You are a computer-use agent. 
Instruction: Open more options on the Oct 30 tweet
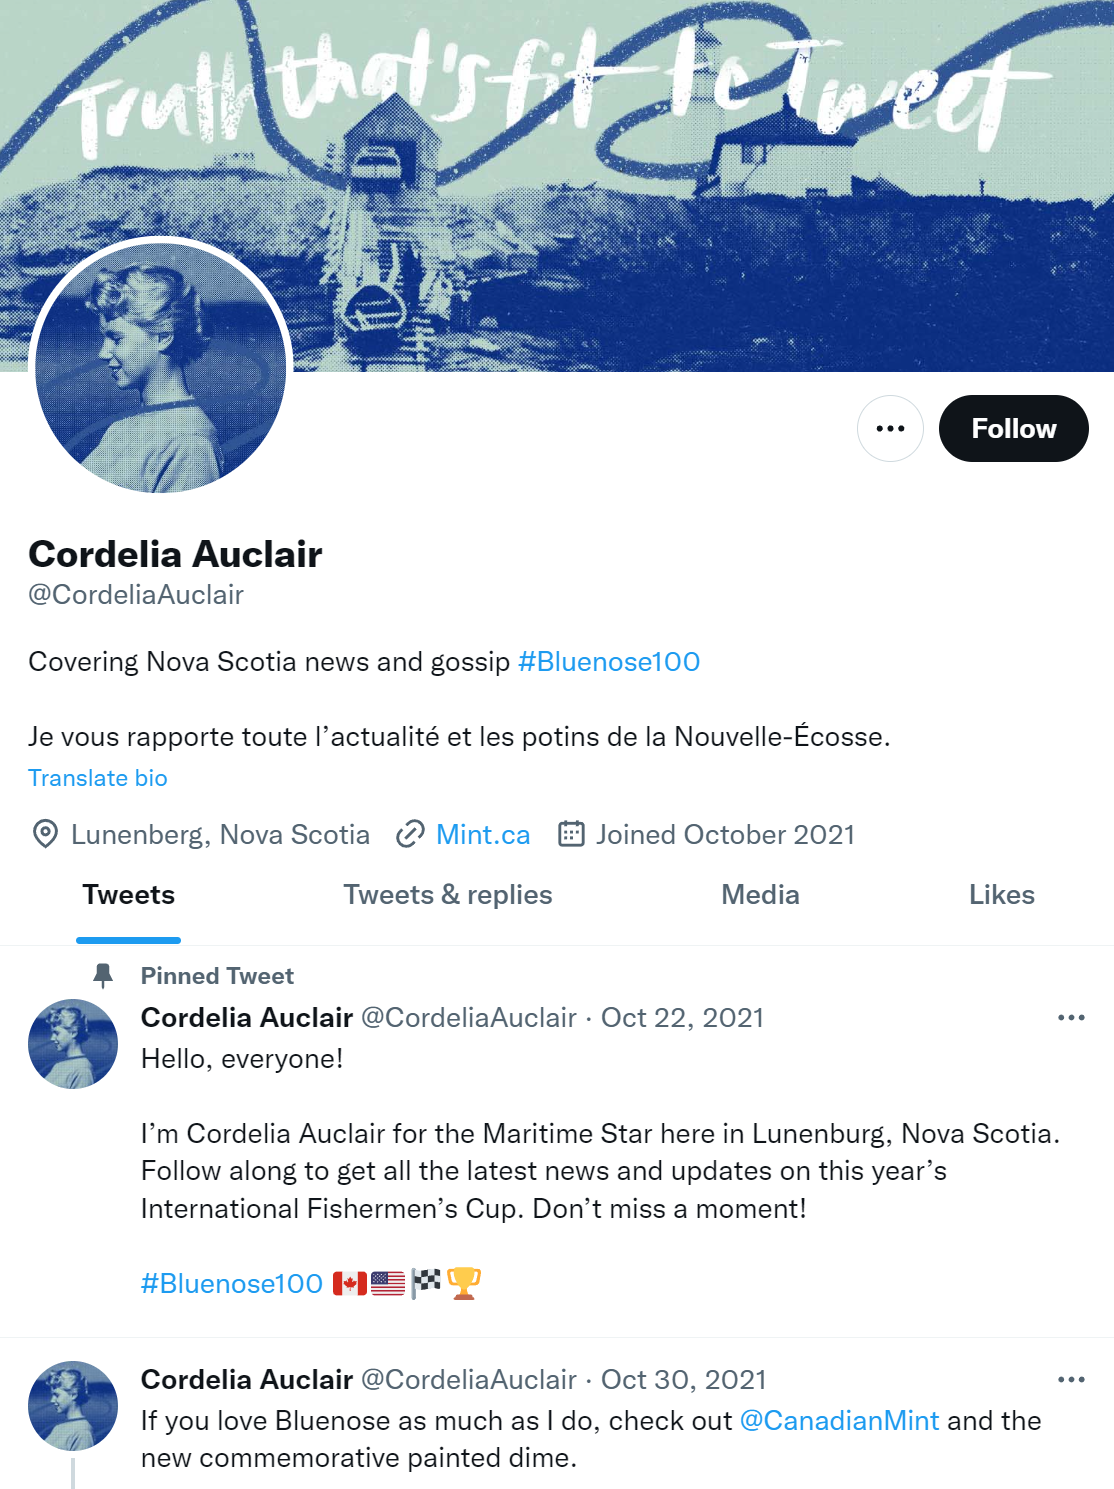tap(1071, 1380)
